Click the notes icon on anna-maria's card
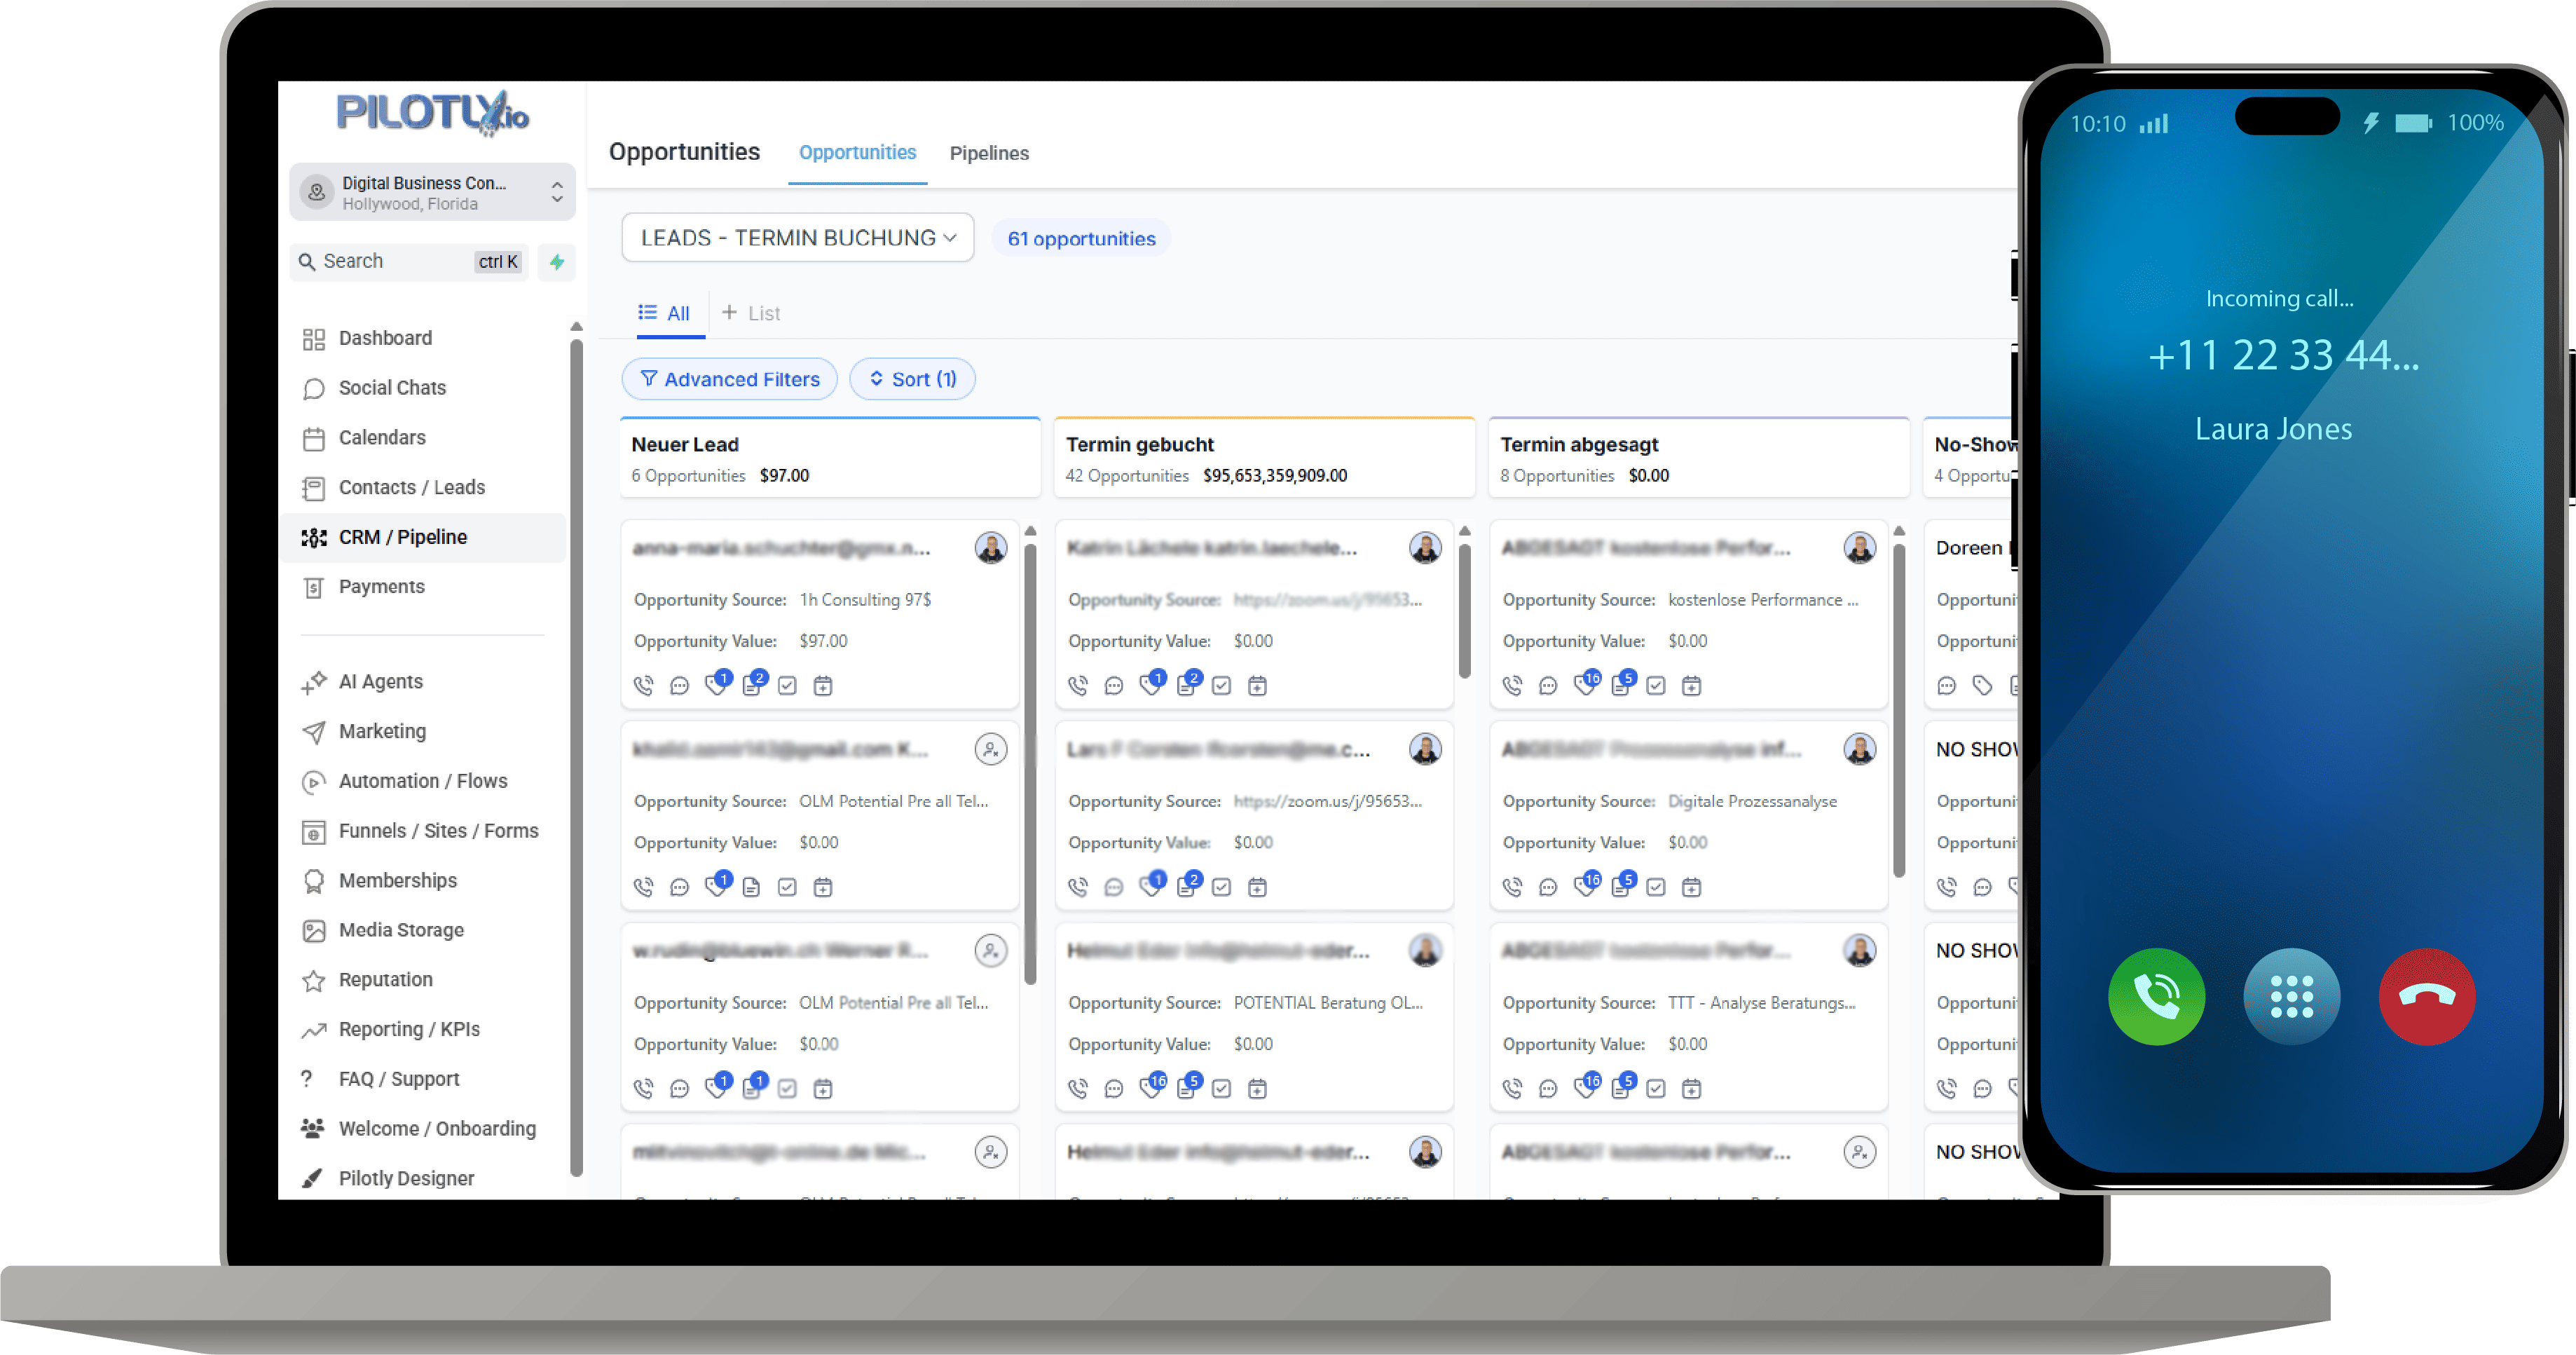Image resolution: width=2576 pixels, height=1355 pixels. coord(752,686)
